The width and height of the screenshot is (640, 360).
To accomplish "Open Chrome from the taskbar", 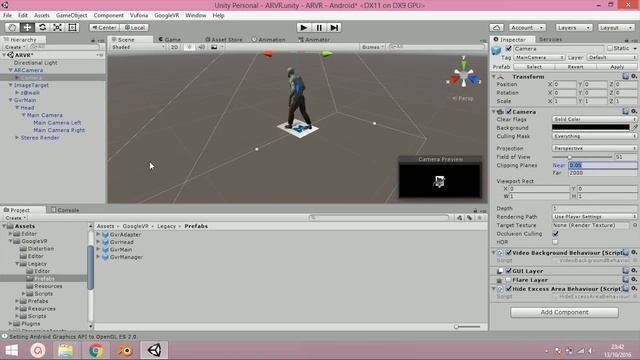I will tap(96, 350).
